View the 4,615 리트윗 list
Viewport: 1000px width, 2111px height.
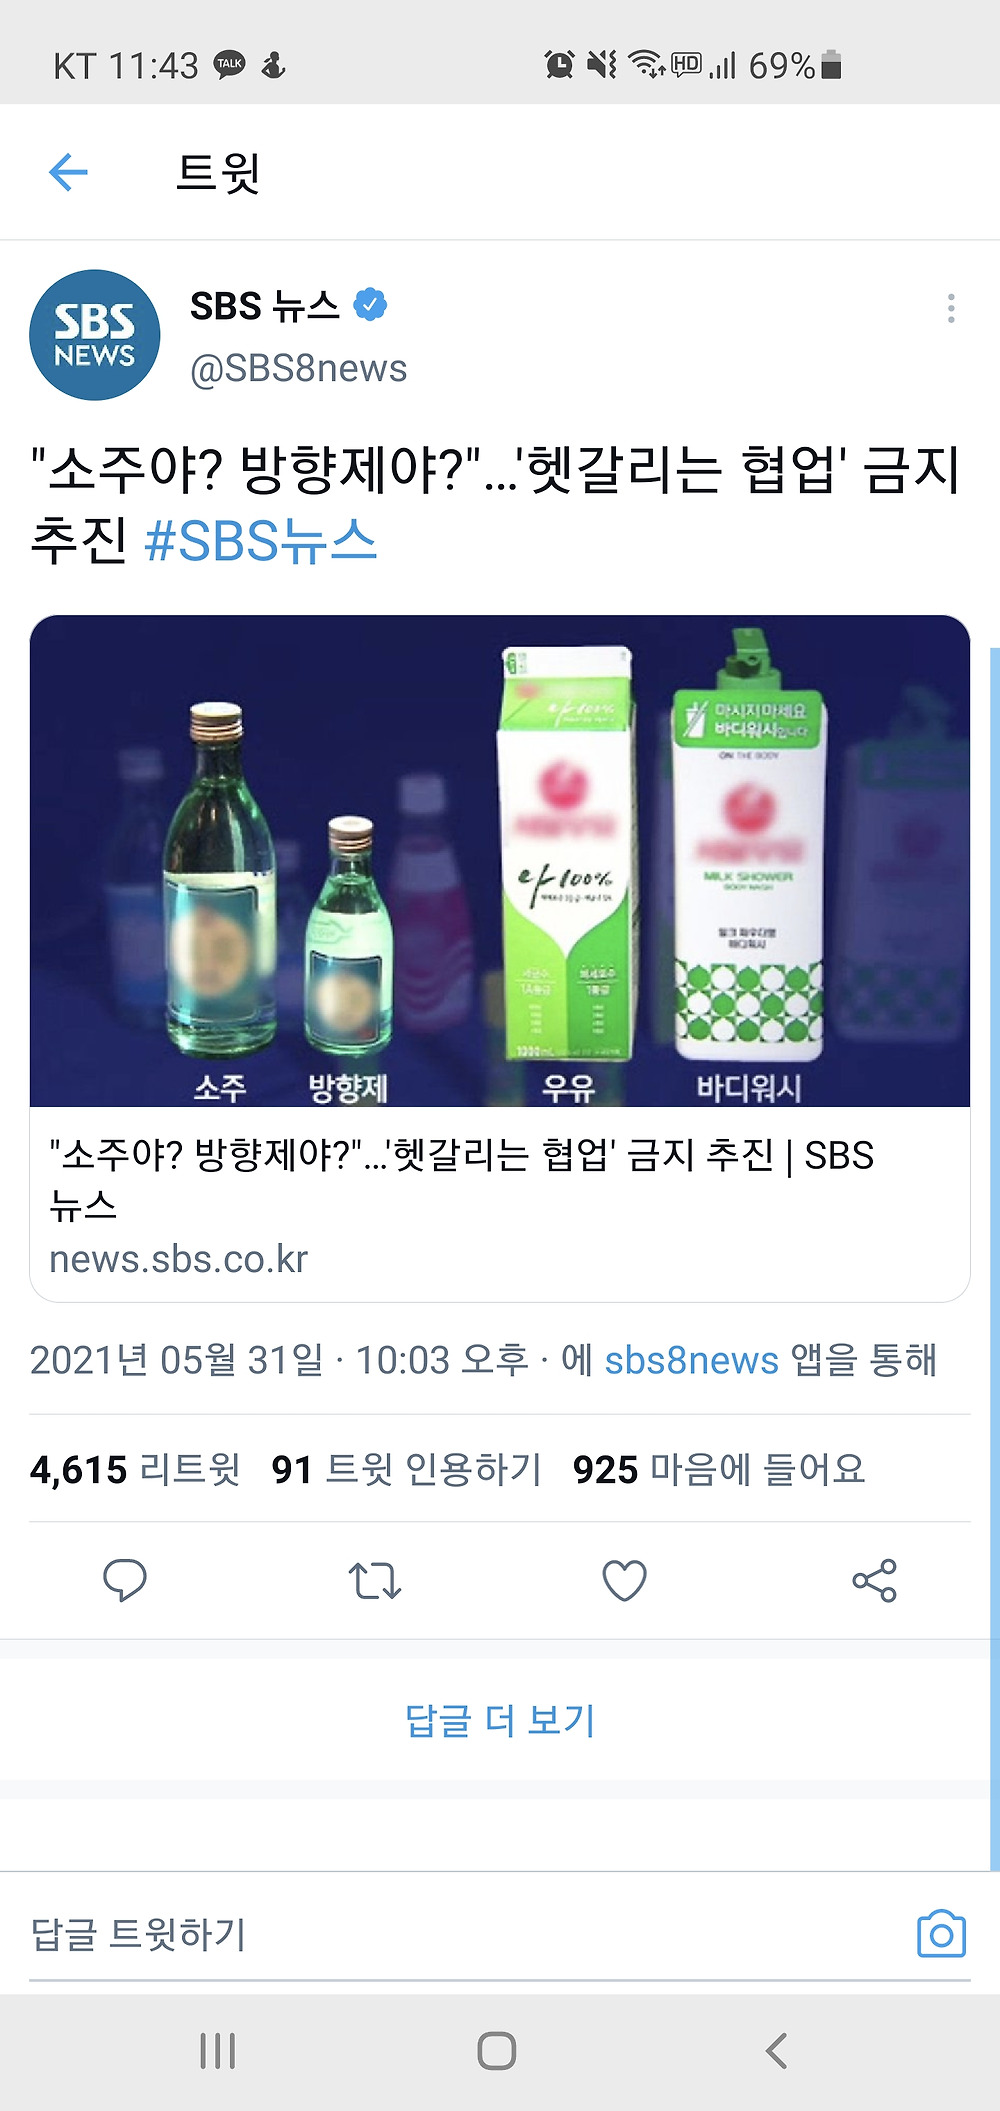[x=135, y=1469]
